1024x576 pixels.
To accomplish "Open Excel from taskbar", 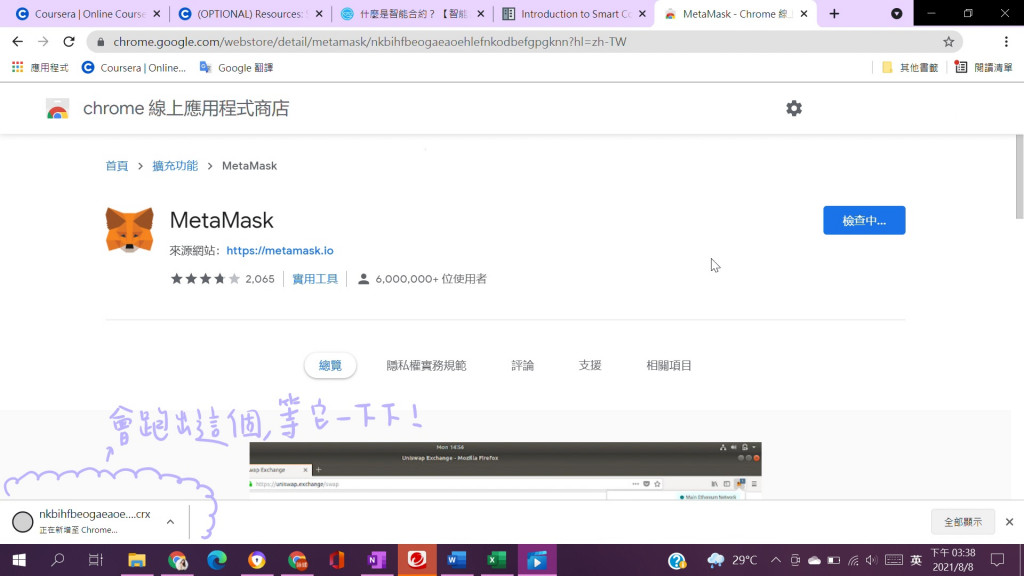I will [x=497, y=560].
